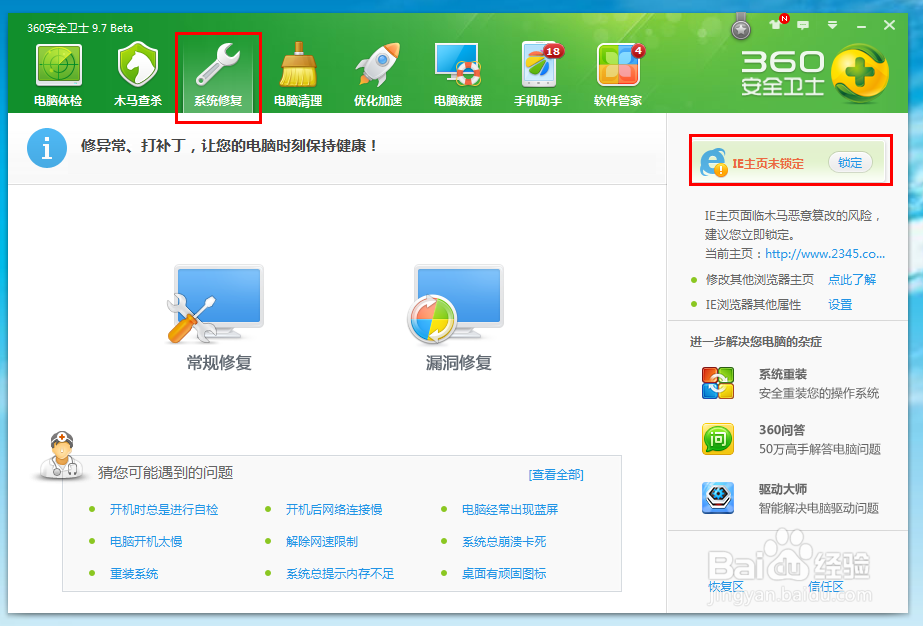The image size is (923, 626).
Task: Open 电脑开机太慢 problem
Action: coord(146,542)
